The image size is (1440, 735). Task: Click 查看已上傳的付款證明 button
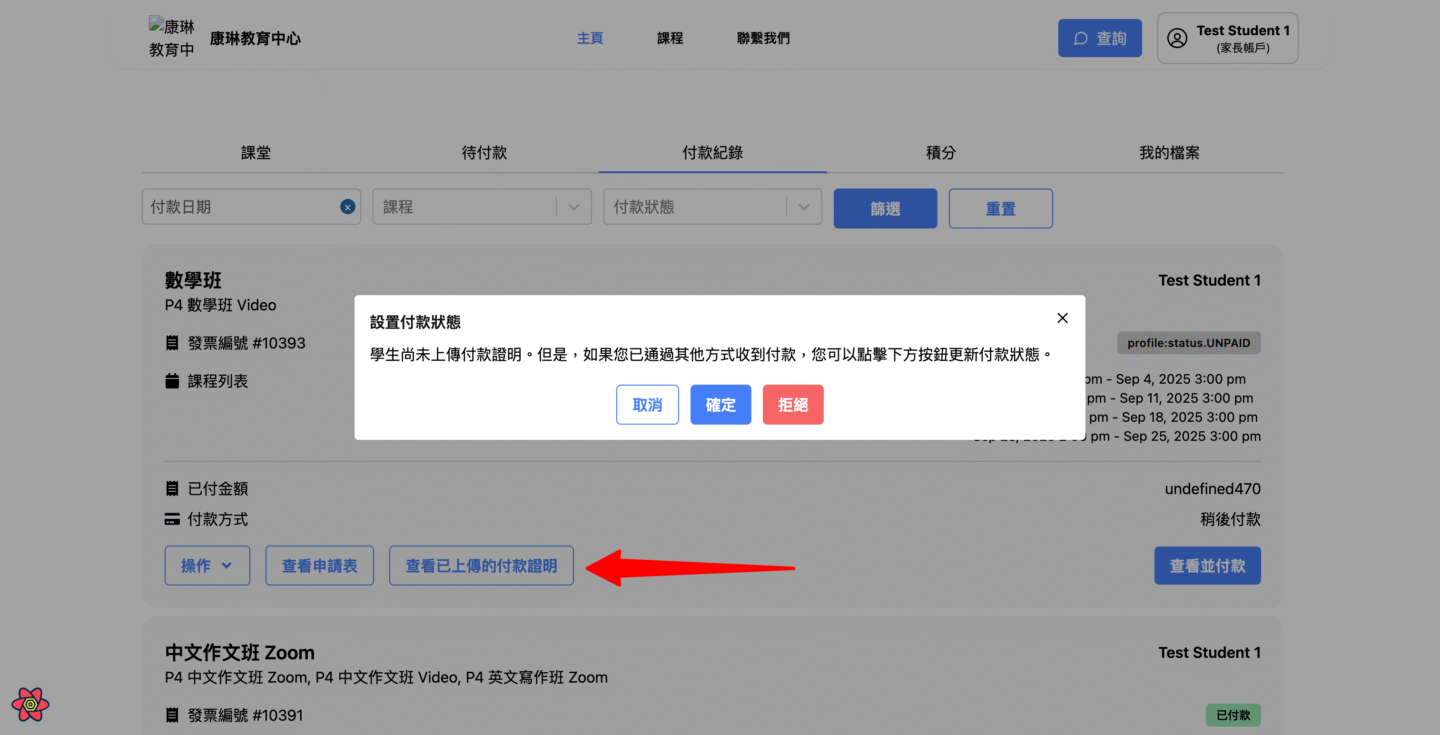click(x=481, y=566)
